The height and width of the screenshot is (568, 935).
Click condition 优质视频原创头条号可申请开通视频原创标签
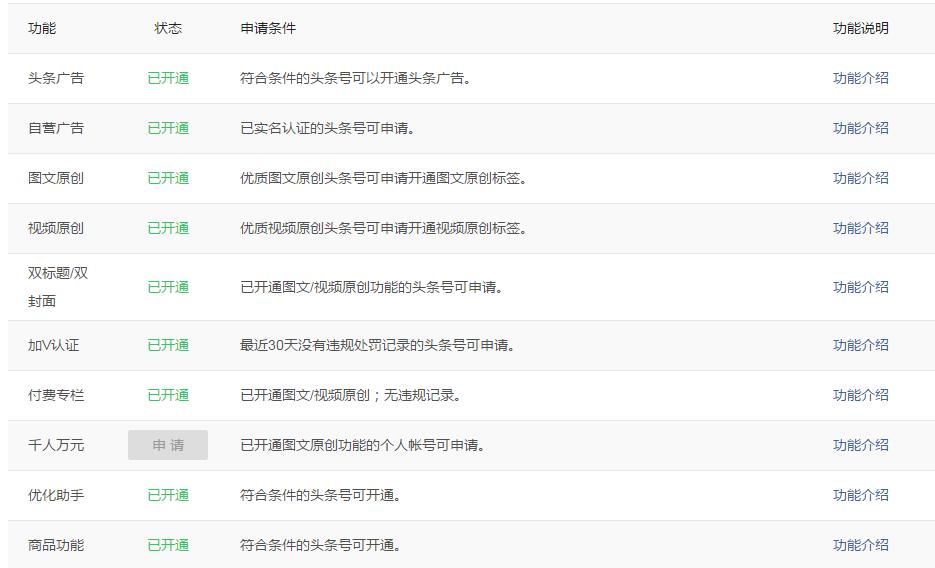point(383,228)
